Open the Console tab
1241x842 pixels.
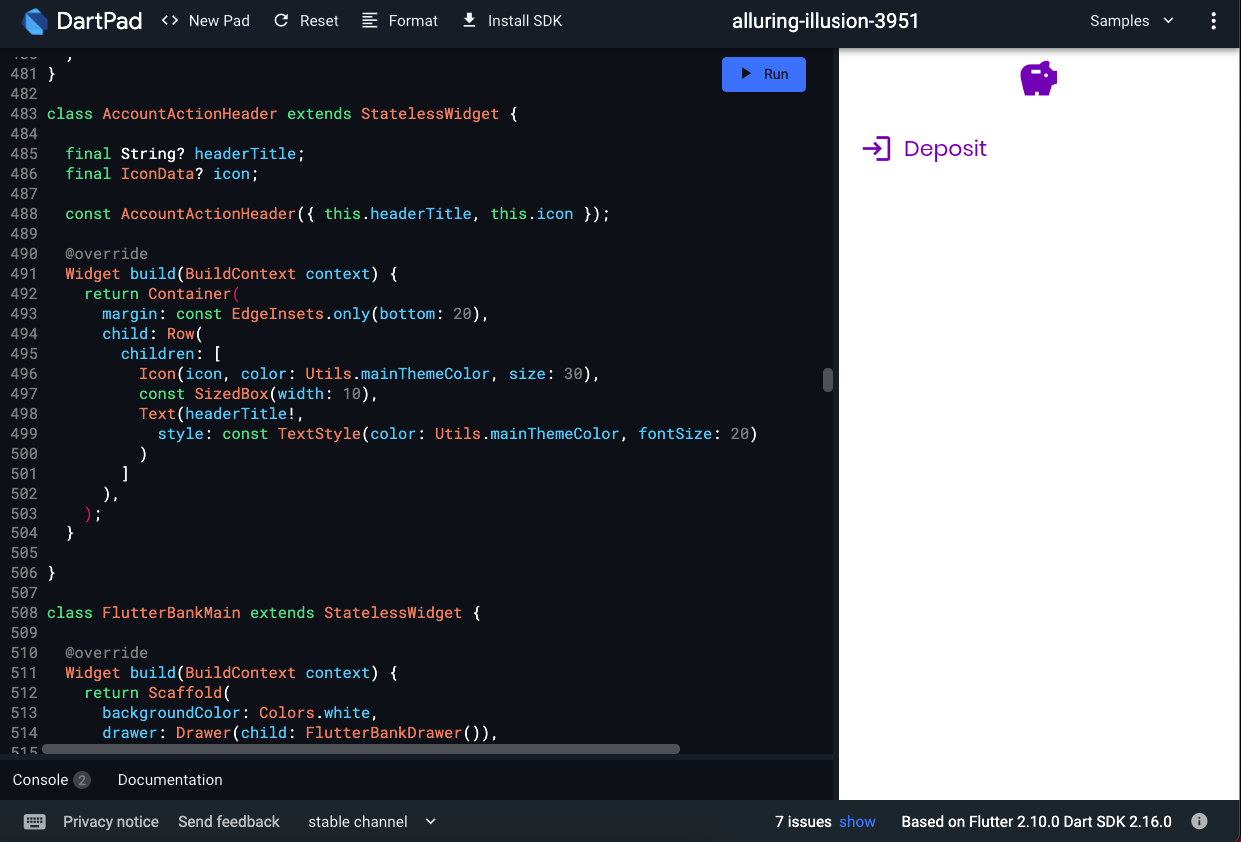click(40, 780)
